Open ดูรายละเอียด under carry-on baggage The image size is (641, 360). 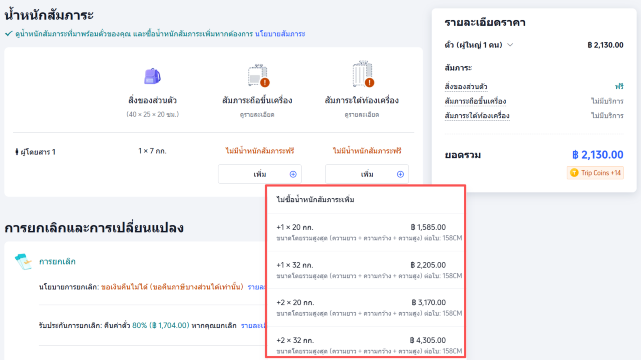[257, 115]
